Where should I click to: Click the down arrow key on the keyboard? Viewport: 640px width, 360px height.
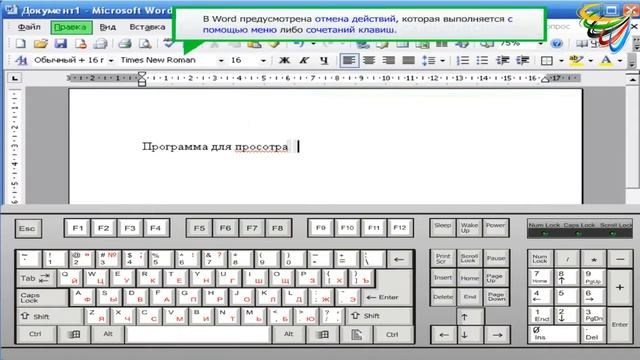(x=464, y=335)
